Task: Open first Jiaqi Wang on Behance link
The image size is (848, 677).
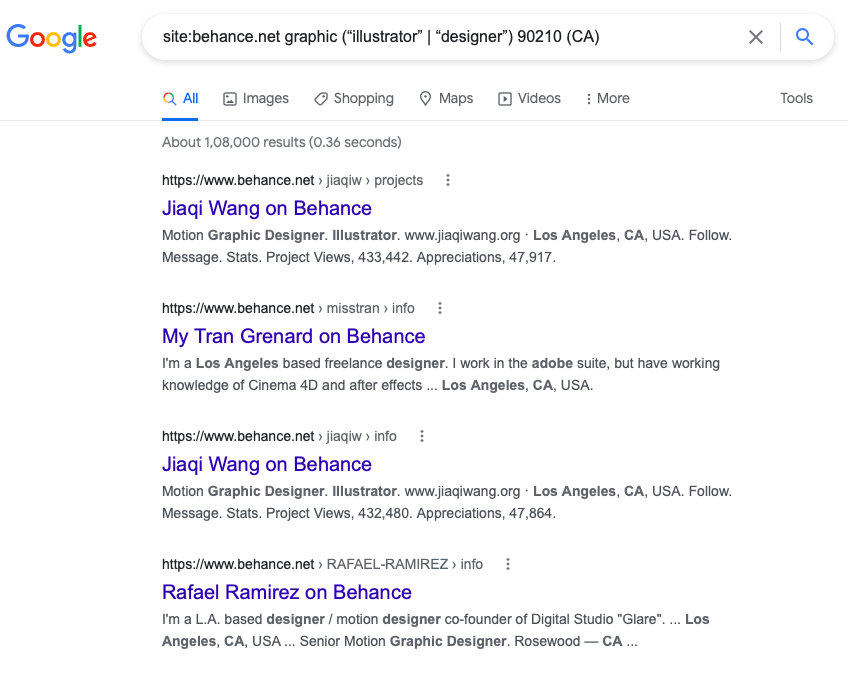Action: pyautogui.click(x=267, y=208)
